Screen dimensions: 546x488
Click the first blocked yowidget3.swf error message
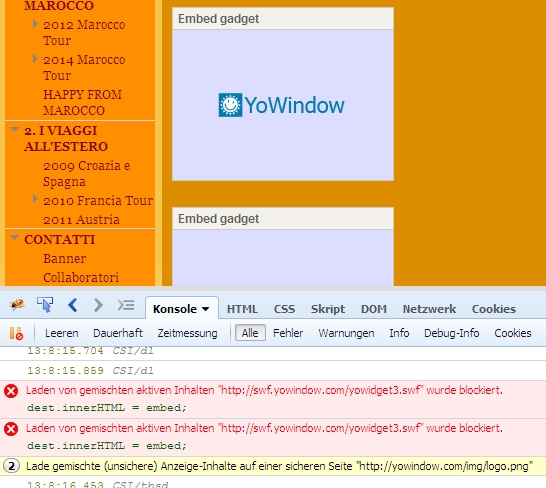[x=264, y=390]
